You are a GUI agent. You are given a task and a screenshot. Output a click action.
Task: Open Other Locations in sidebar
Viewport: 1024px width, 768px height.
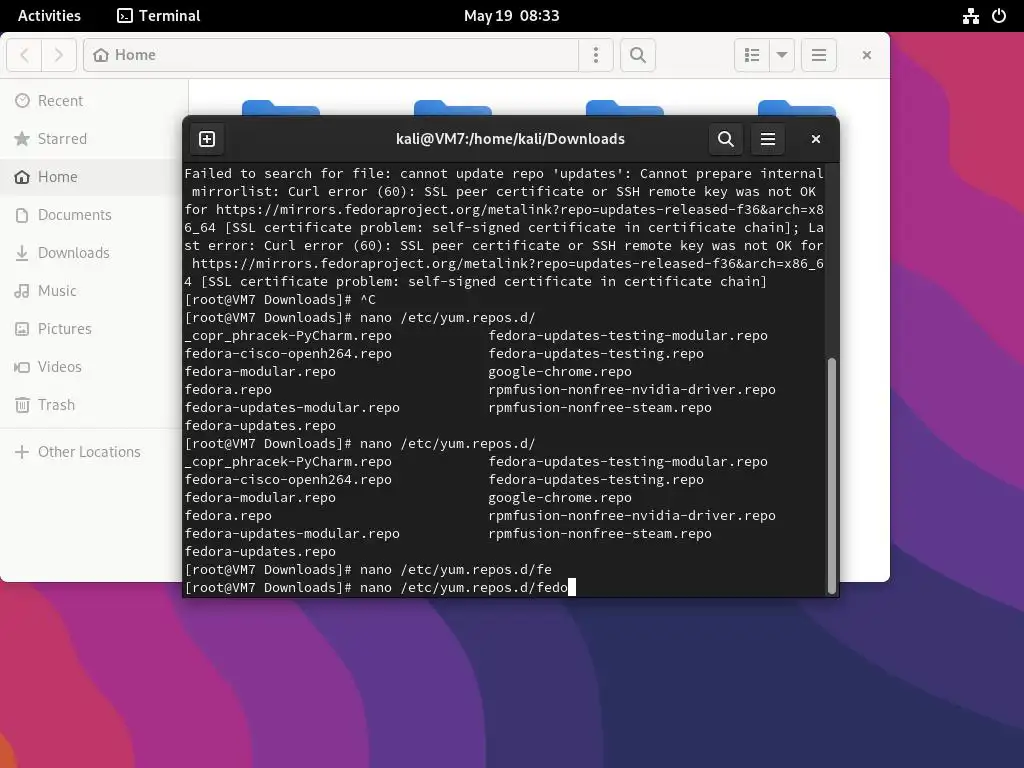pos(94,452)
